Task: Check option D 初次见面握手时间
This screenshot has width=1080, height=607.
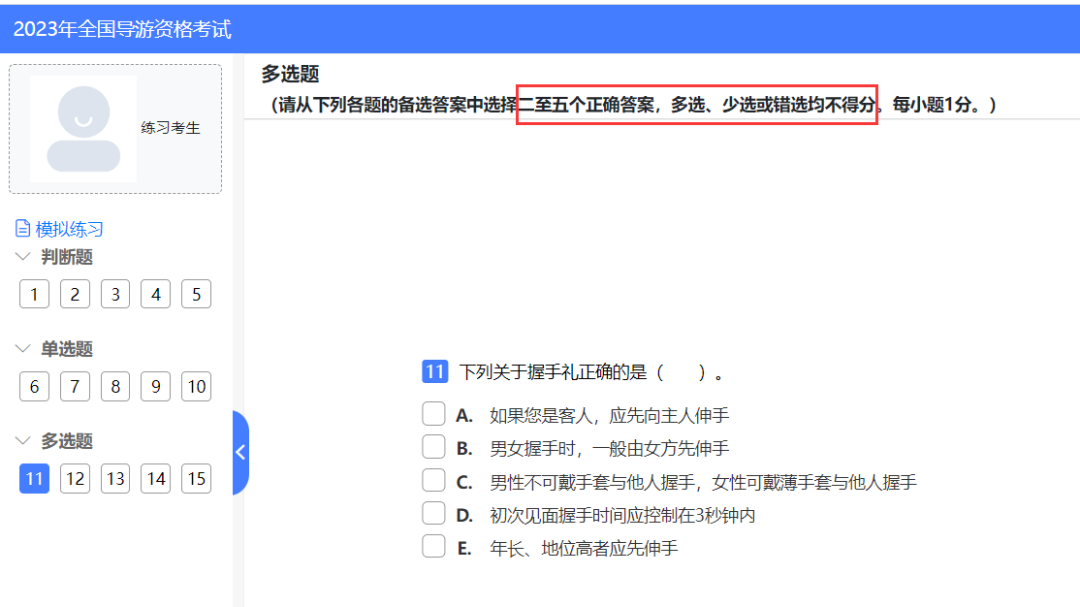Action: (433, 513)
